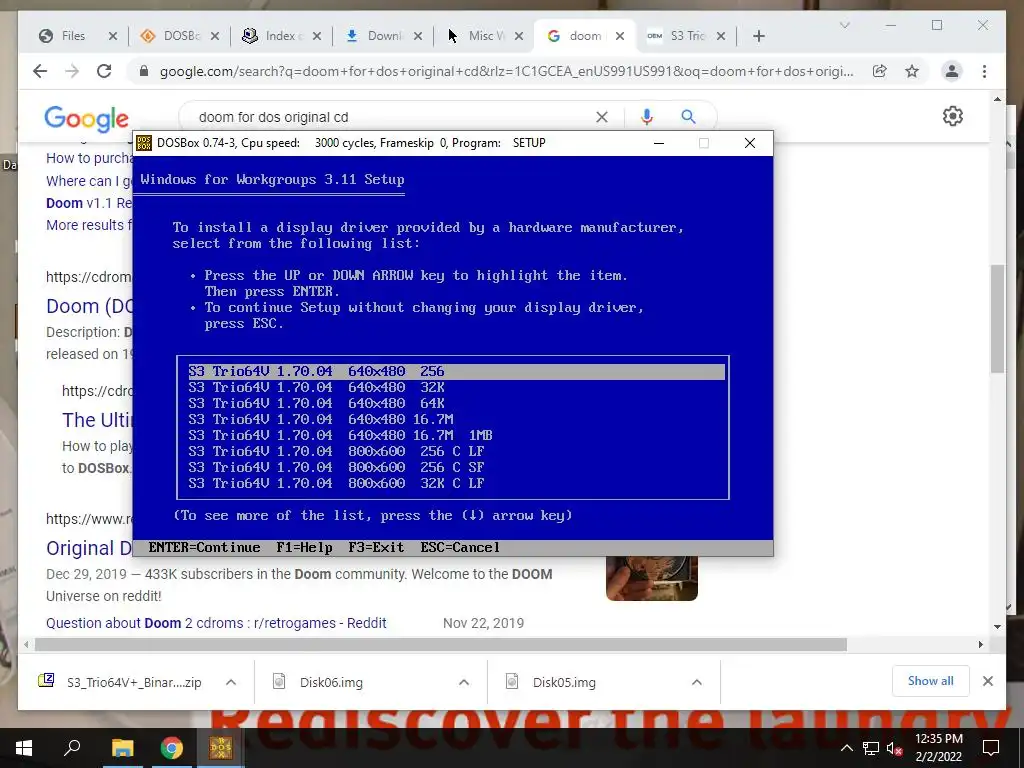Click the page vertical scrollbar thumb
The height and width of the screenshot is (768, 1024).
coord(997,319)
